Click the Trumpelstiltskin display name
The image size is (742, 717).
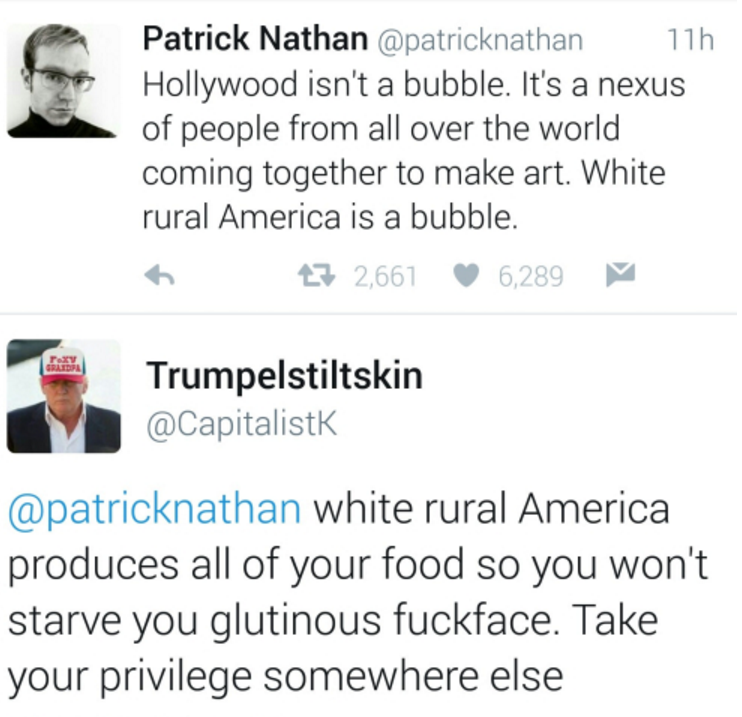click(x=284, y=375)
